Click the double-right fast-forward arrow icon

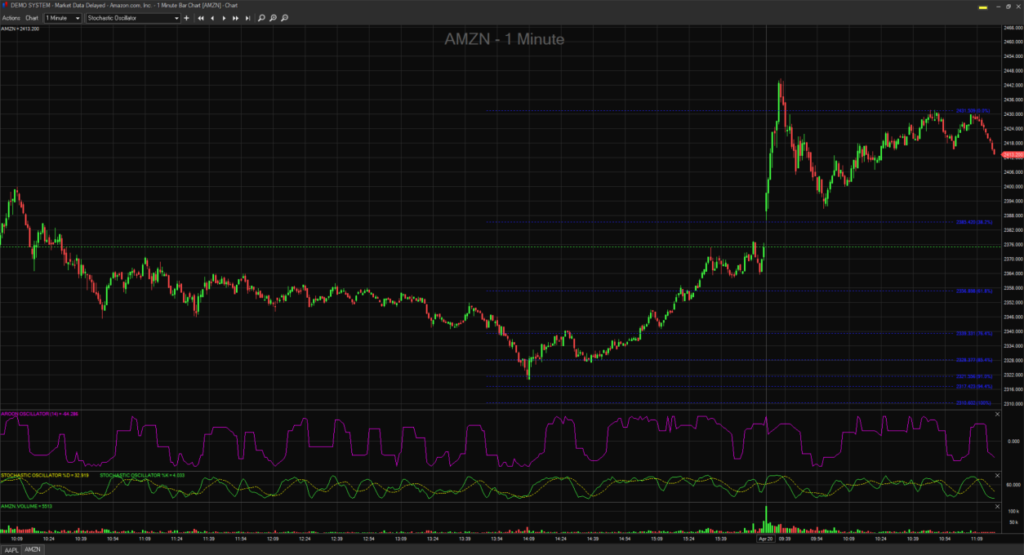(234, 18)
